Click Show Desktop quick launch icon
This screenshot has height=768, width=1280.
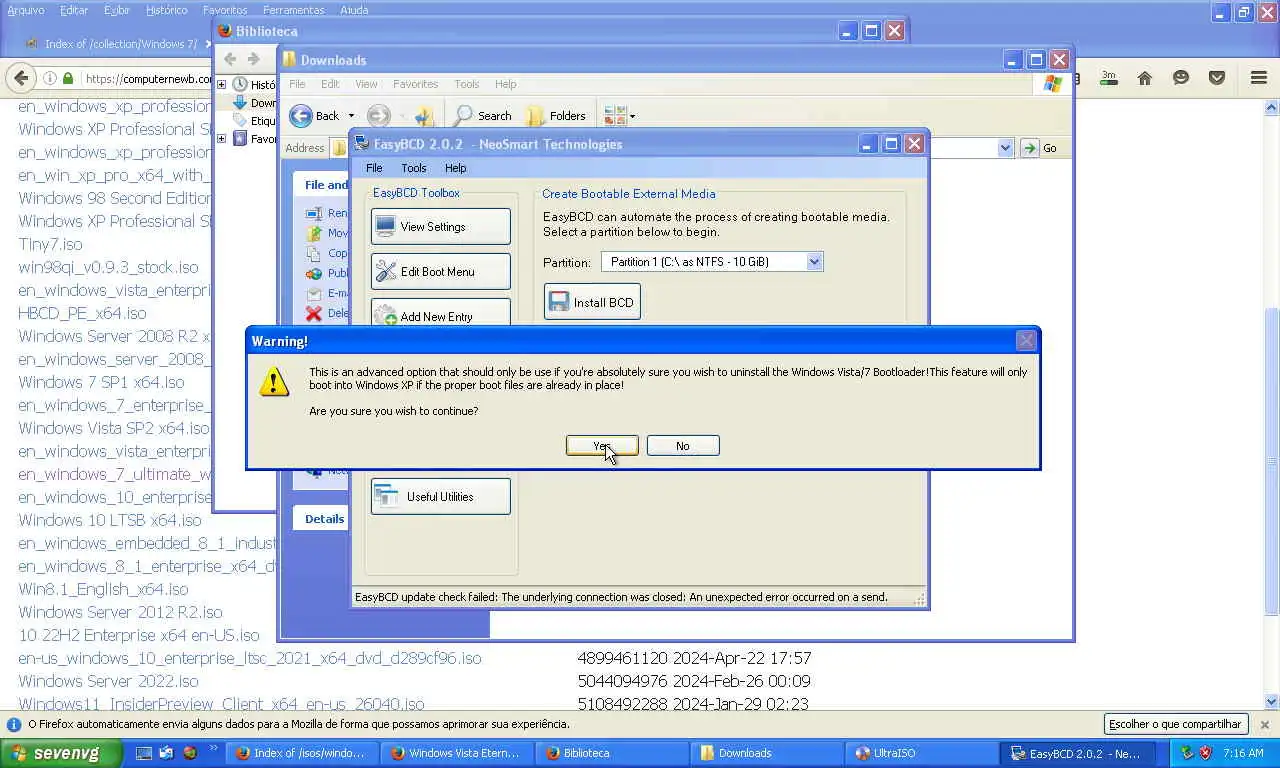[143, 753]
